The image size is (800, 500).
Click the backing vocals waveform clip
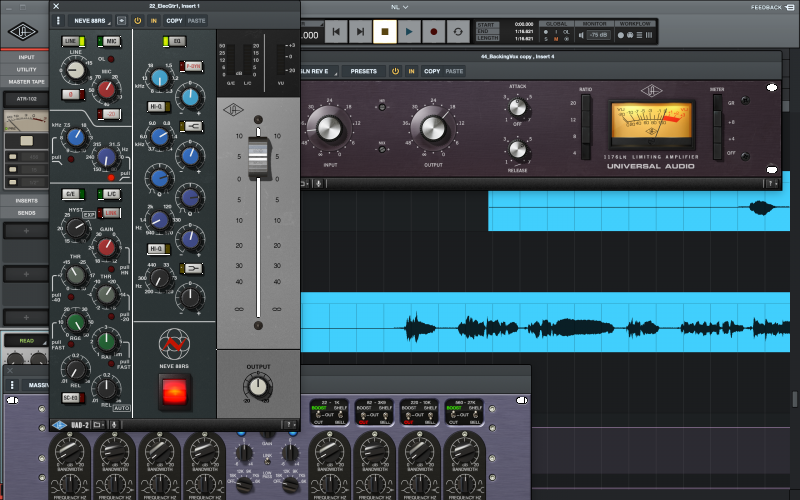click(545, 322)
